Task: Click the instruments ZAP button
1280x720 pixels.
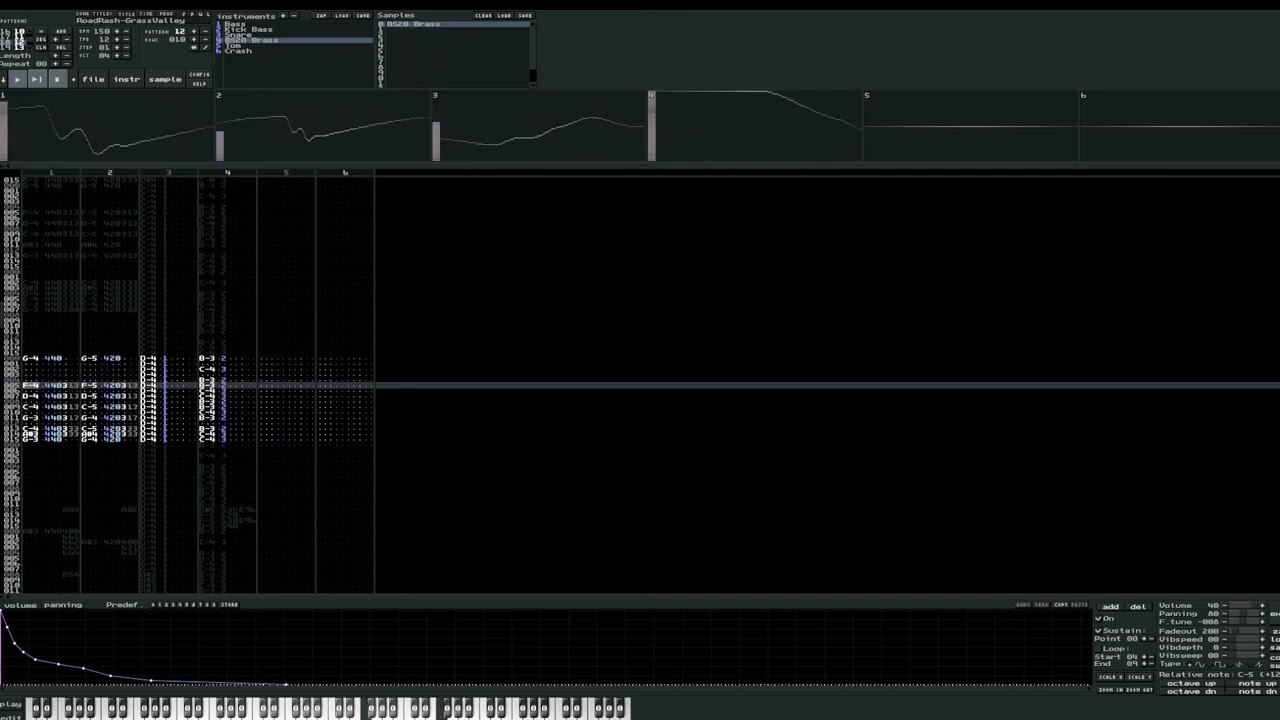Action: (321, 16)
